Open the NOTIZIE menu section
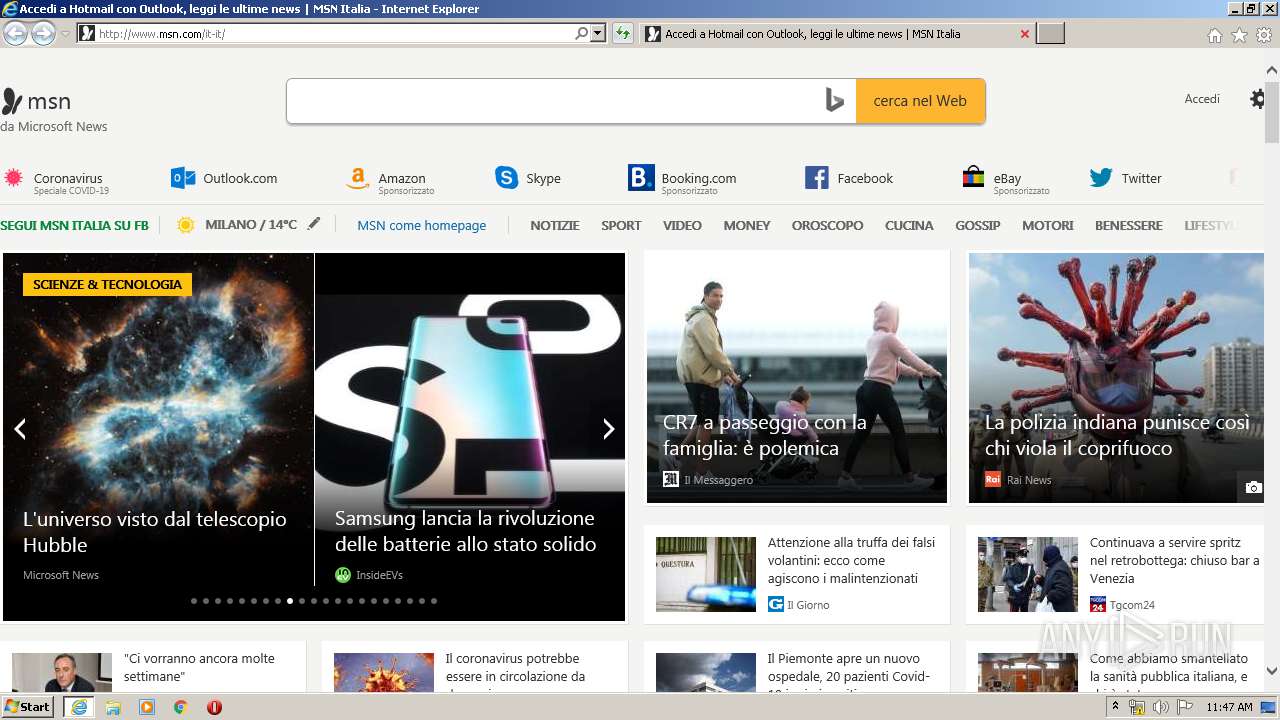Screen dimensions: 1280x720 555,225
